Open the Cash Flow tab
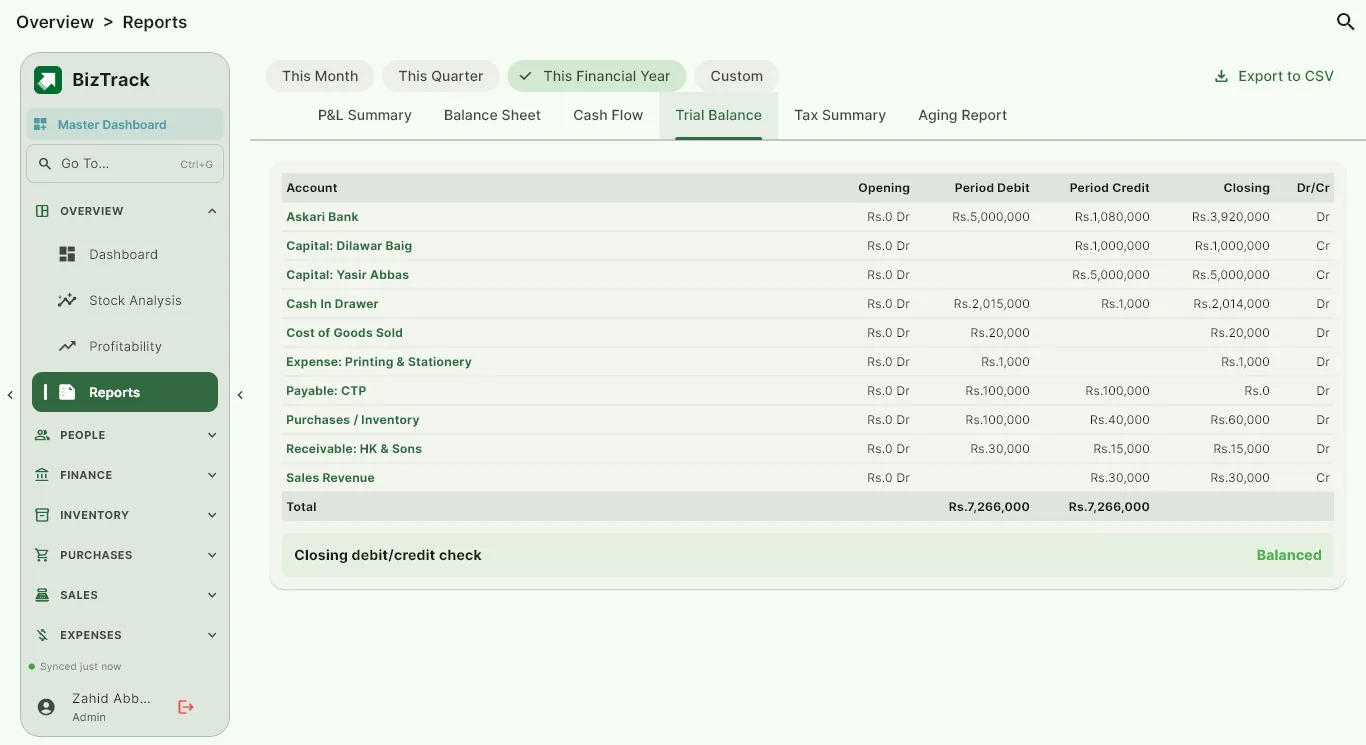This screenshot has width=1366, height=745. 608,115
